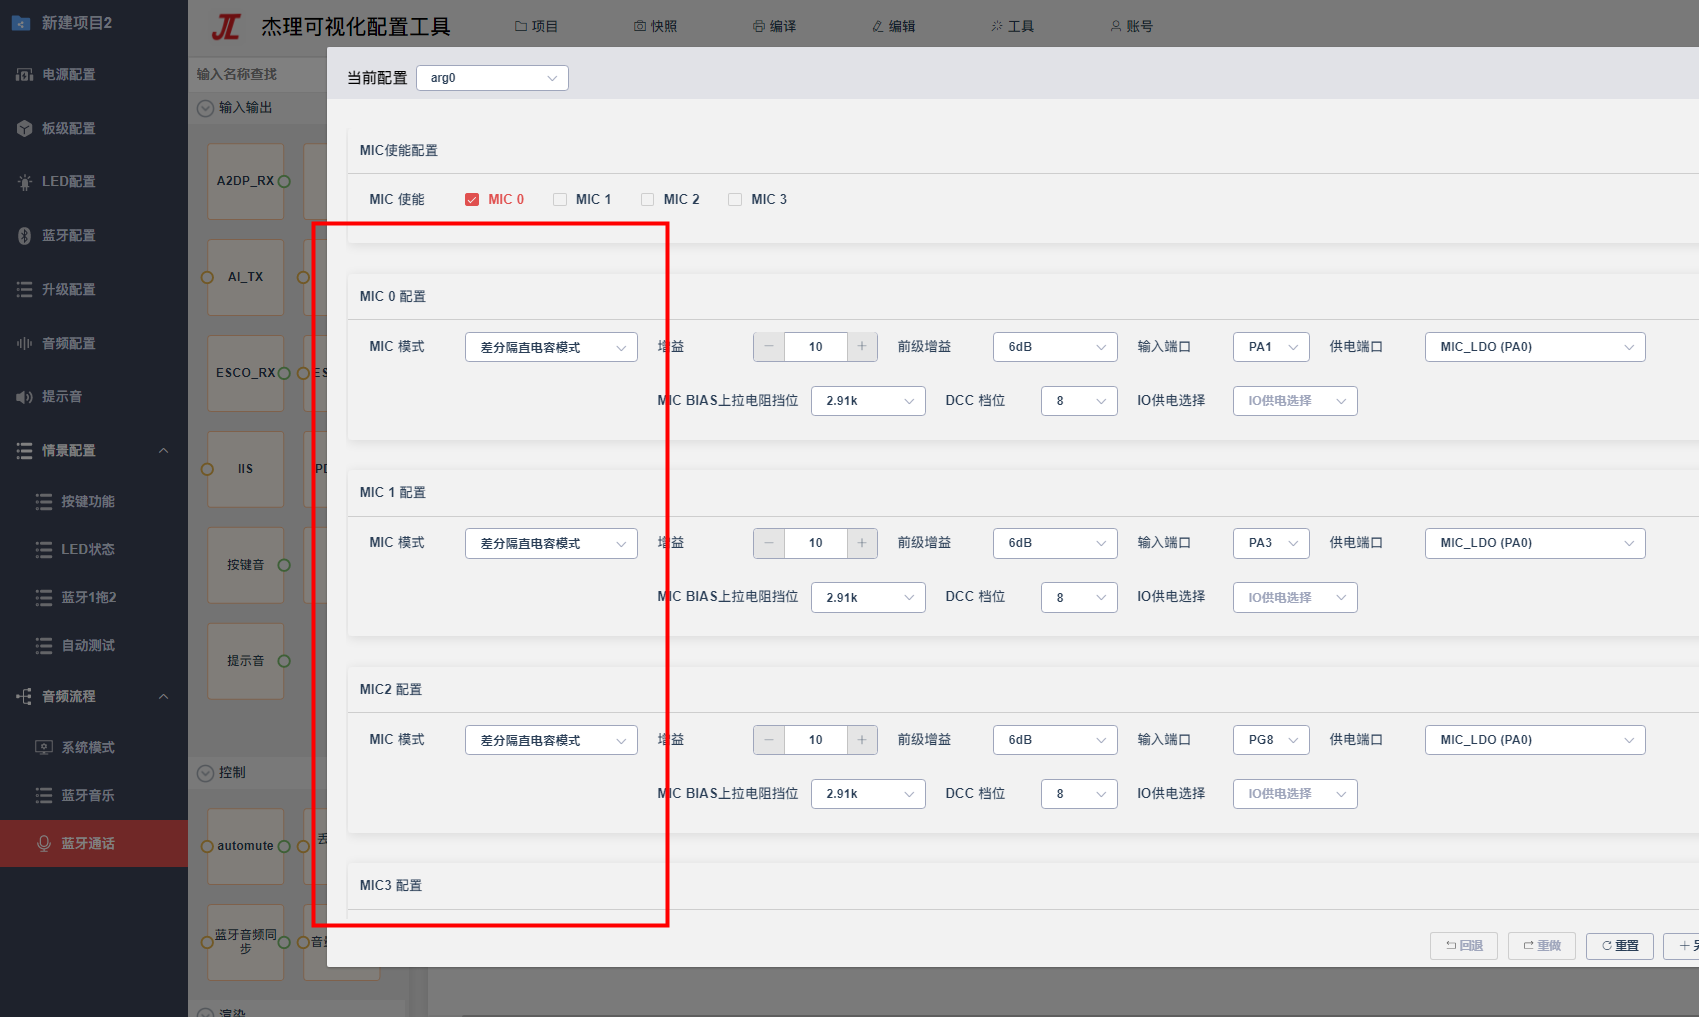The width and height of the screenshot is (1699, 1017).
Task: Increase MIC 0 增益 with plus button
Action: [x=862, y=347]
